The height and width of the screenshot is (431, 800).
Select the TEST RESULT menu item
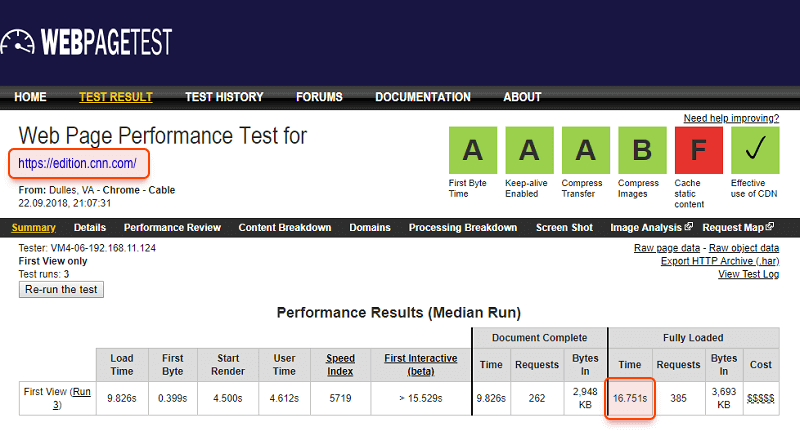tap(116, 97)
